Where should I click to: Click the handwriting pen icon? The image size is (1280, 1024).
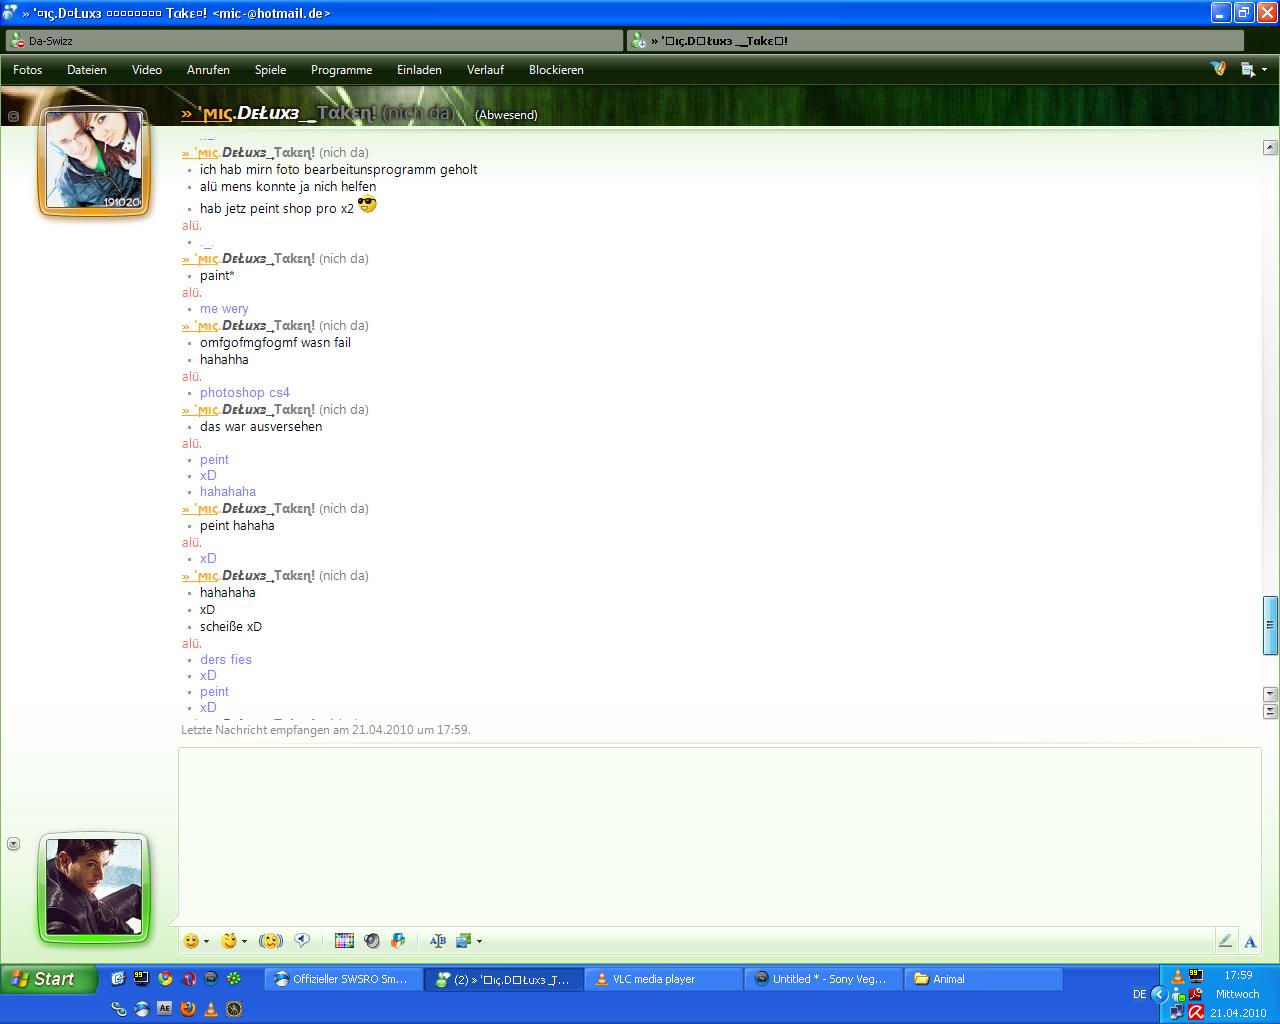pos(1225,941)
